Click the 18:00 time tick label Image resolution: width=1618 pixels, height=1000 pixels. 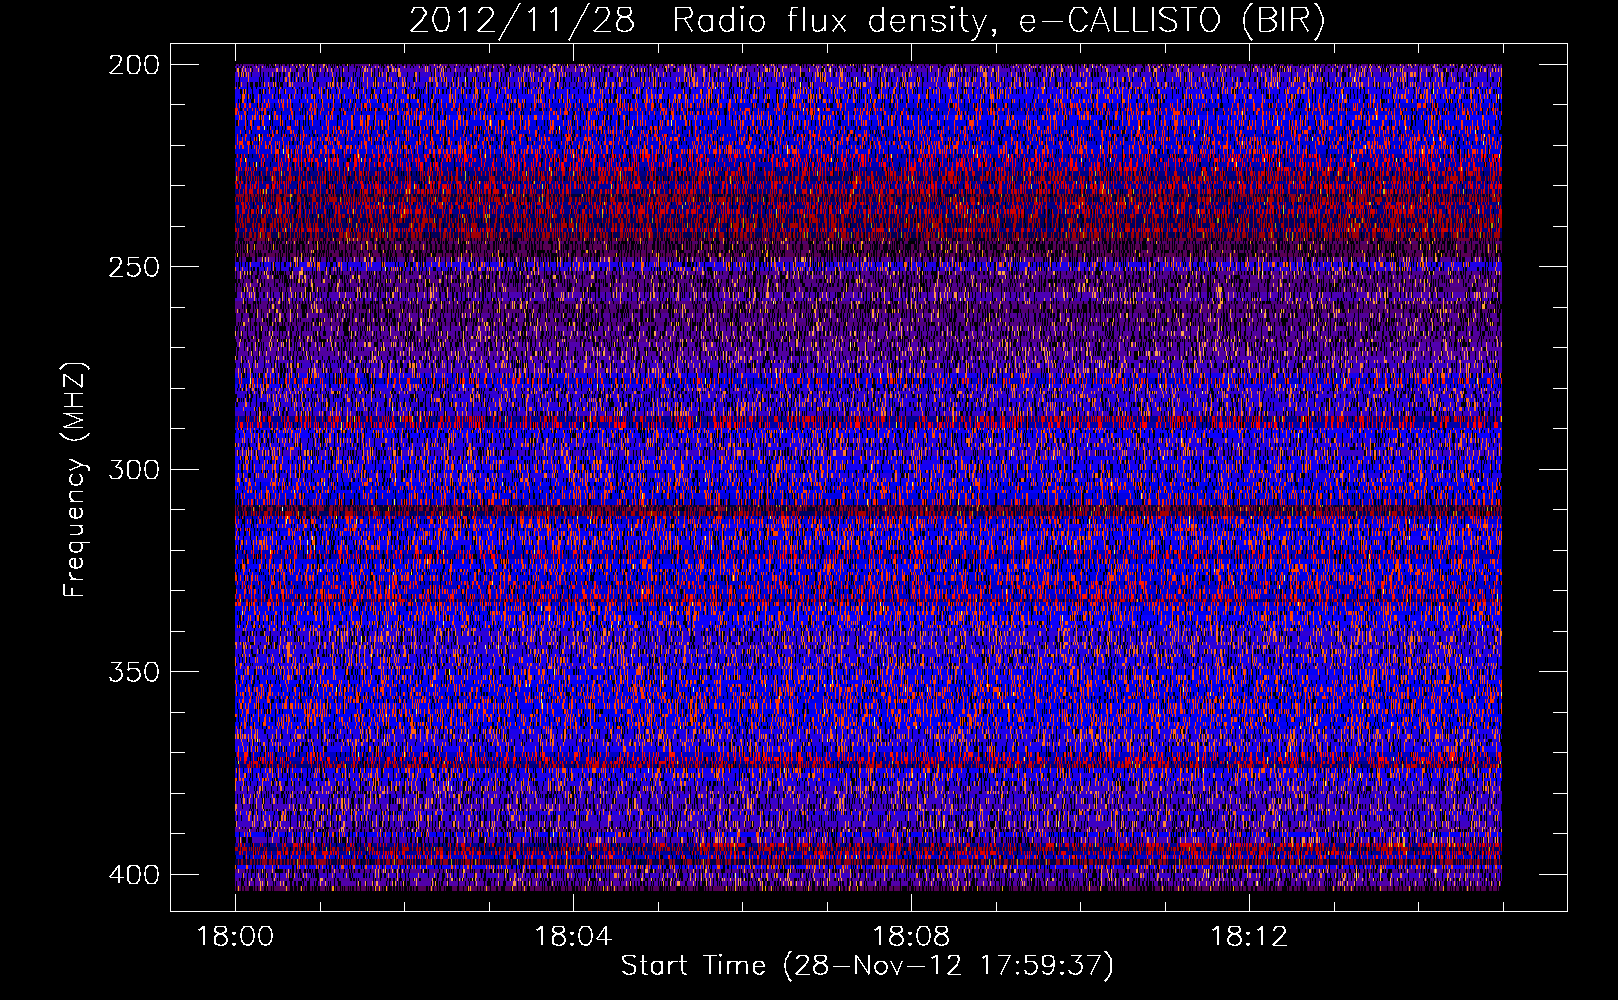235,937
